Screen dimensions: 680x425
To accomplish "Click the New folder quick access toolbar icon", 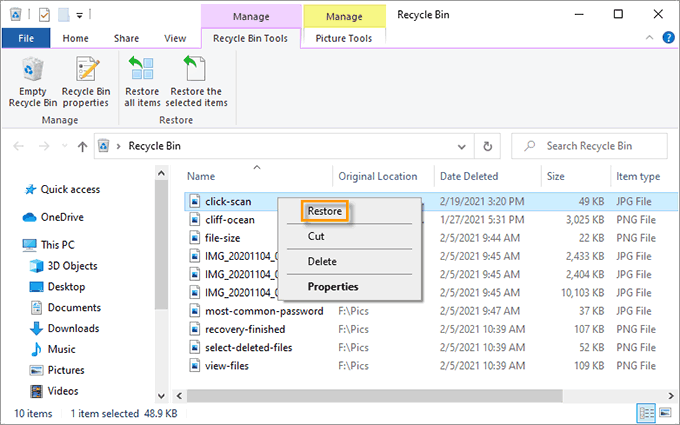I will coord(64,15).
